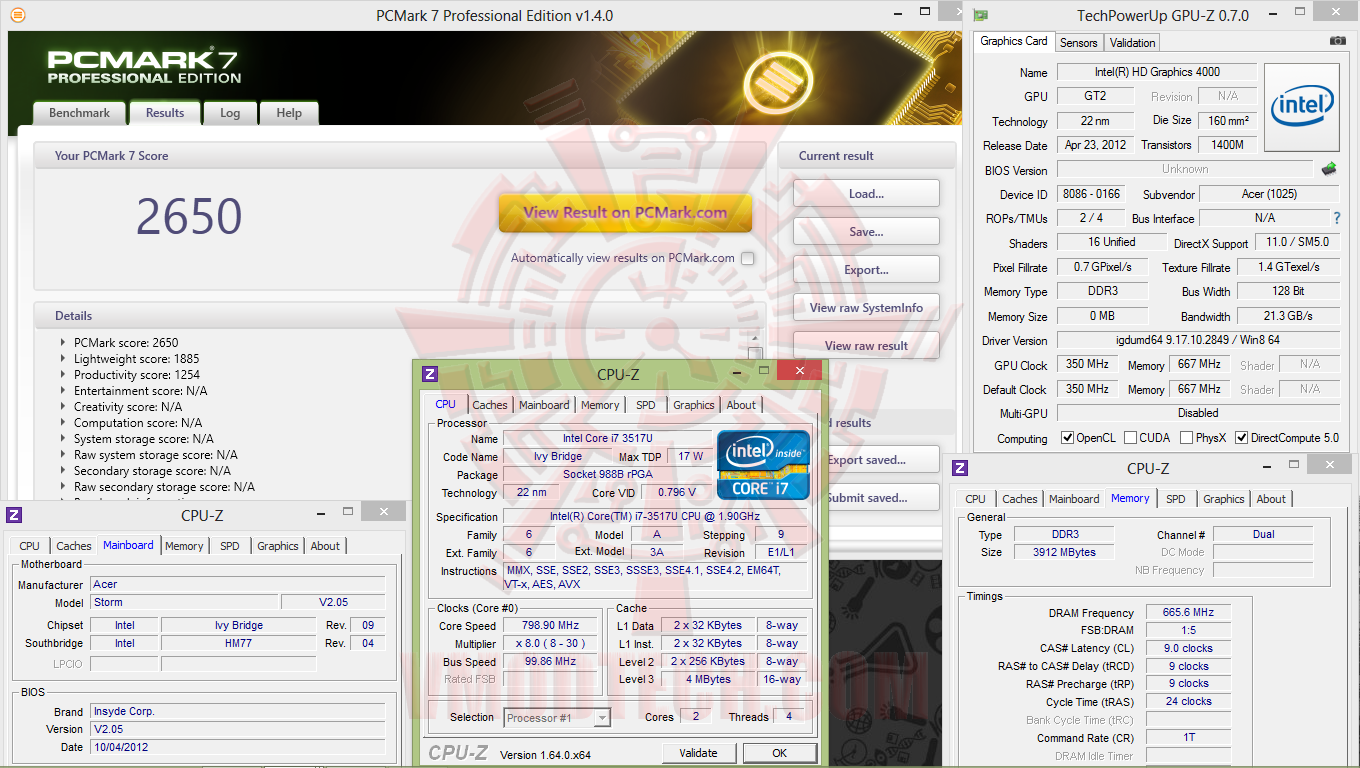Select the PCMark Results tab
The height and width of the screenshot is (768, 1360).
click(x=165, y=113)
